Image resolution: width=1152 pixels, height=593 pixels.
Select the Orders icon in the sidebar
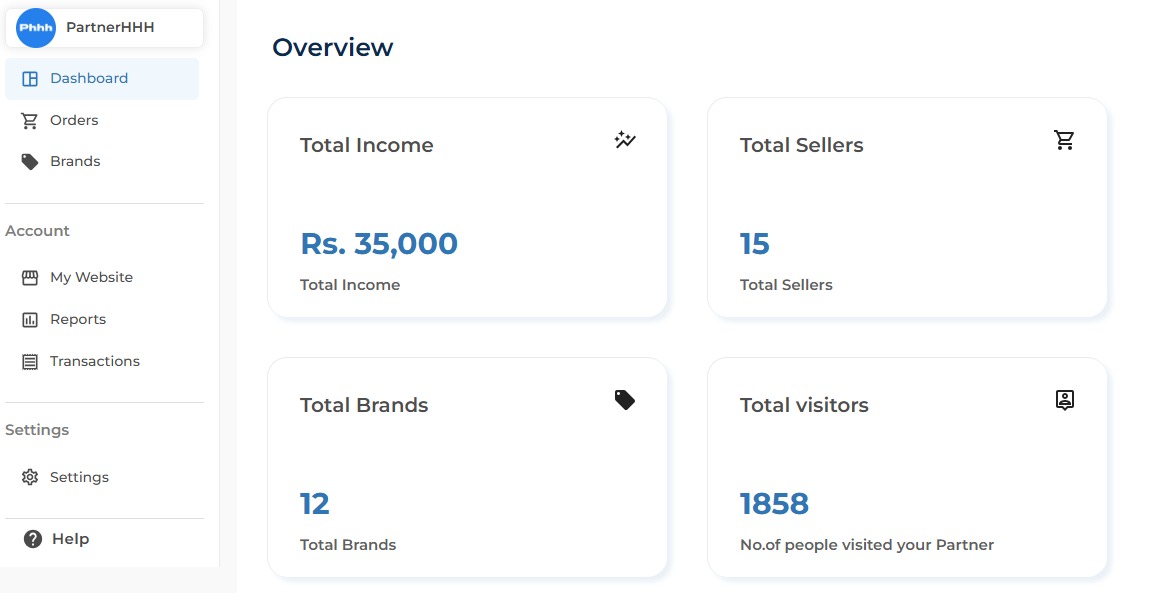point(30,120)
